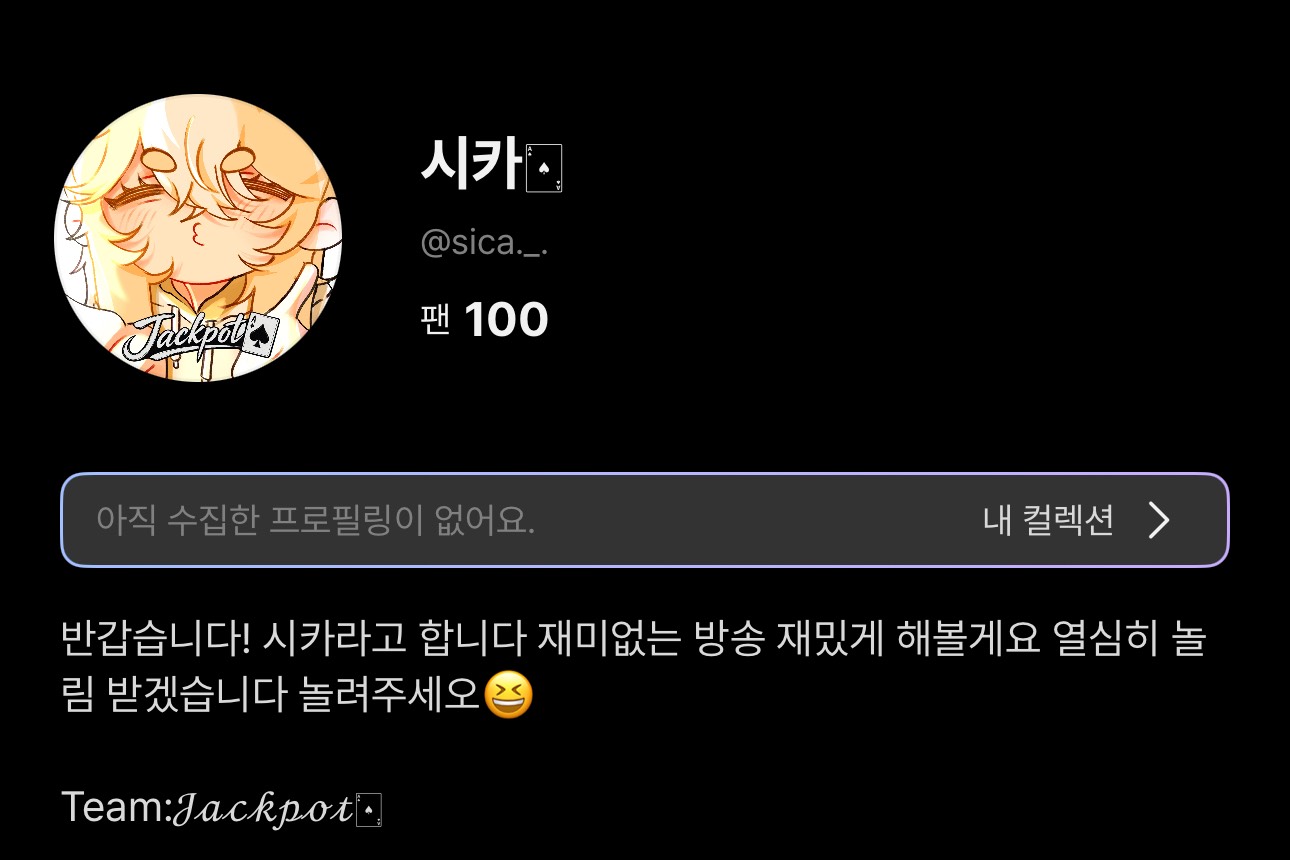This screenshot has width=1290, height=860.
Task: Click the laughing face emoji in bio
Action: click(x=508, y=696)
